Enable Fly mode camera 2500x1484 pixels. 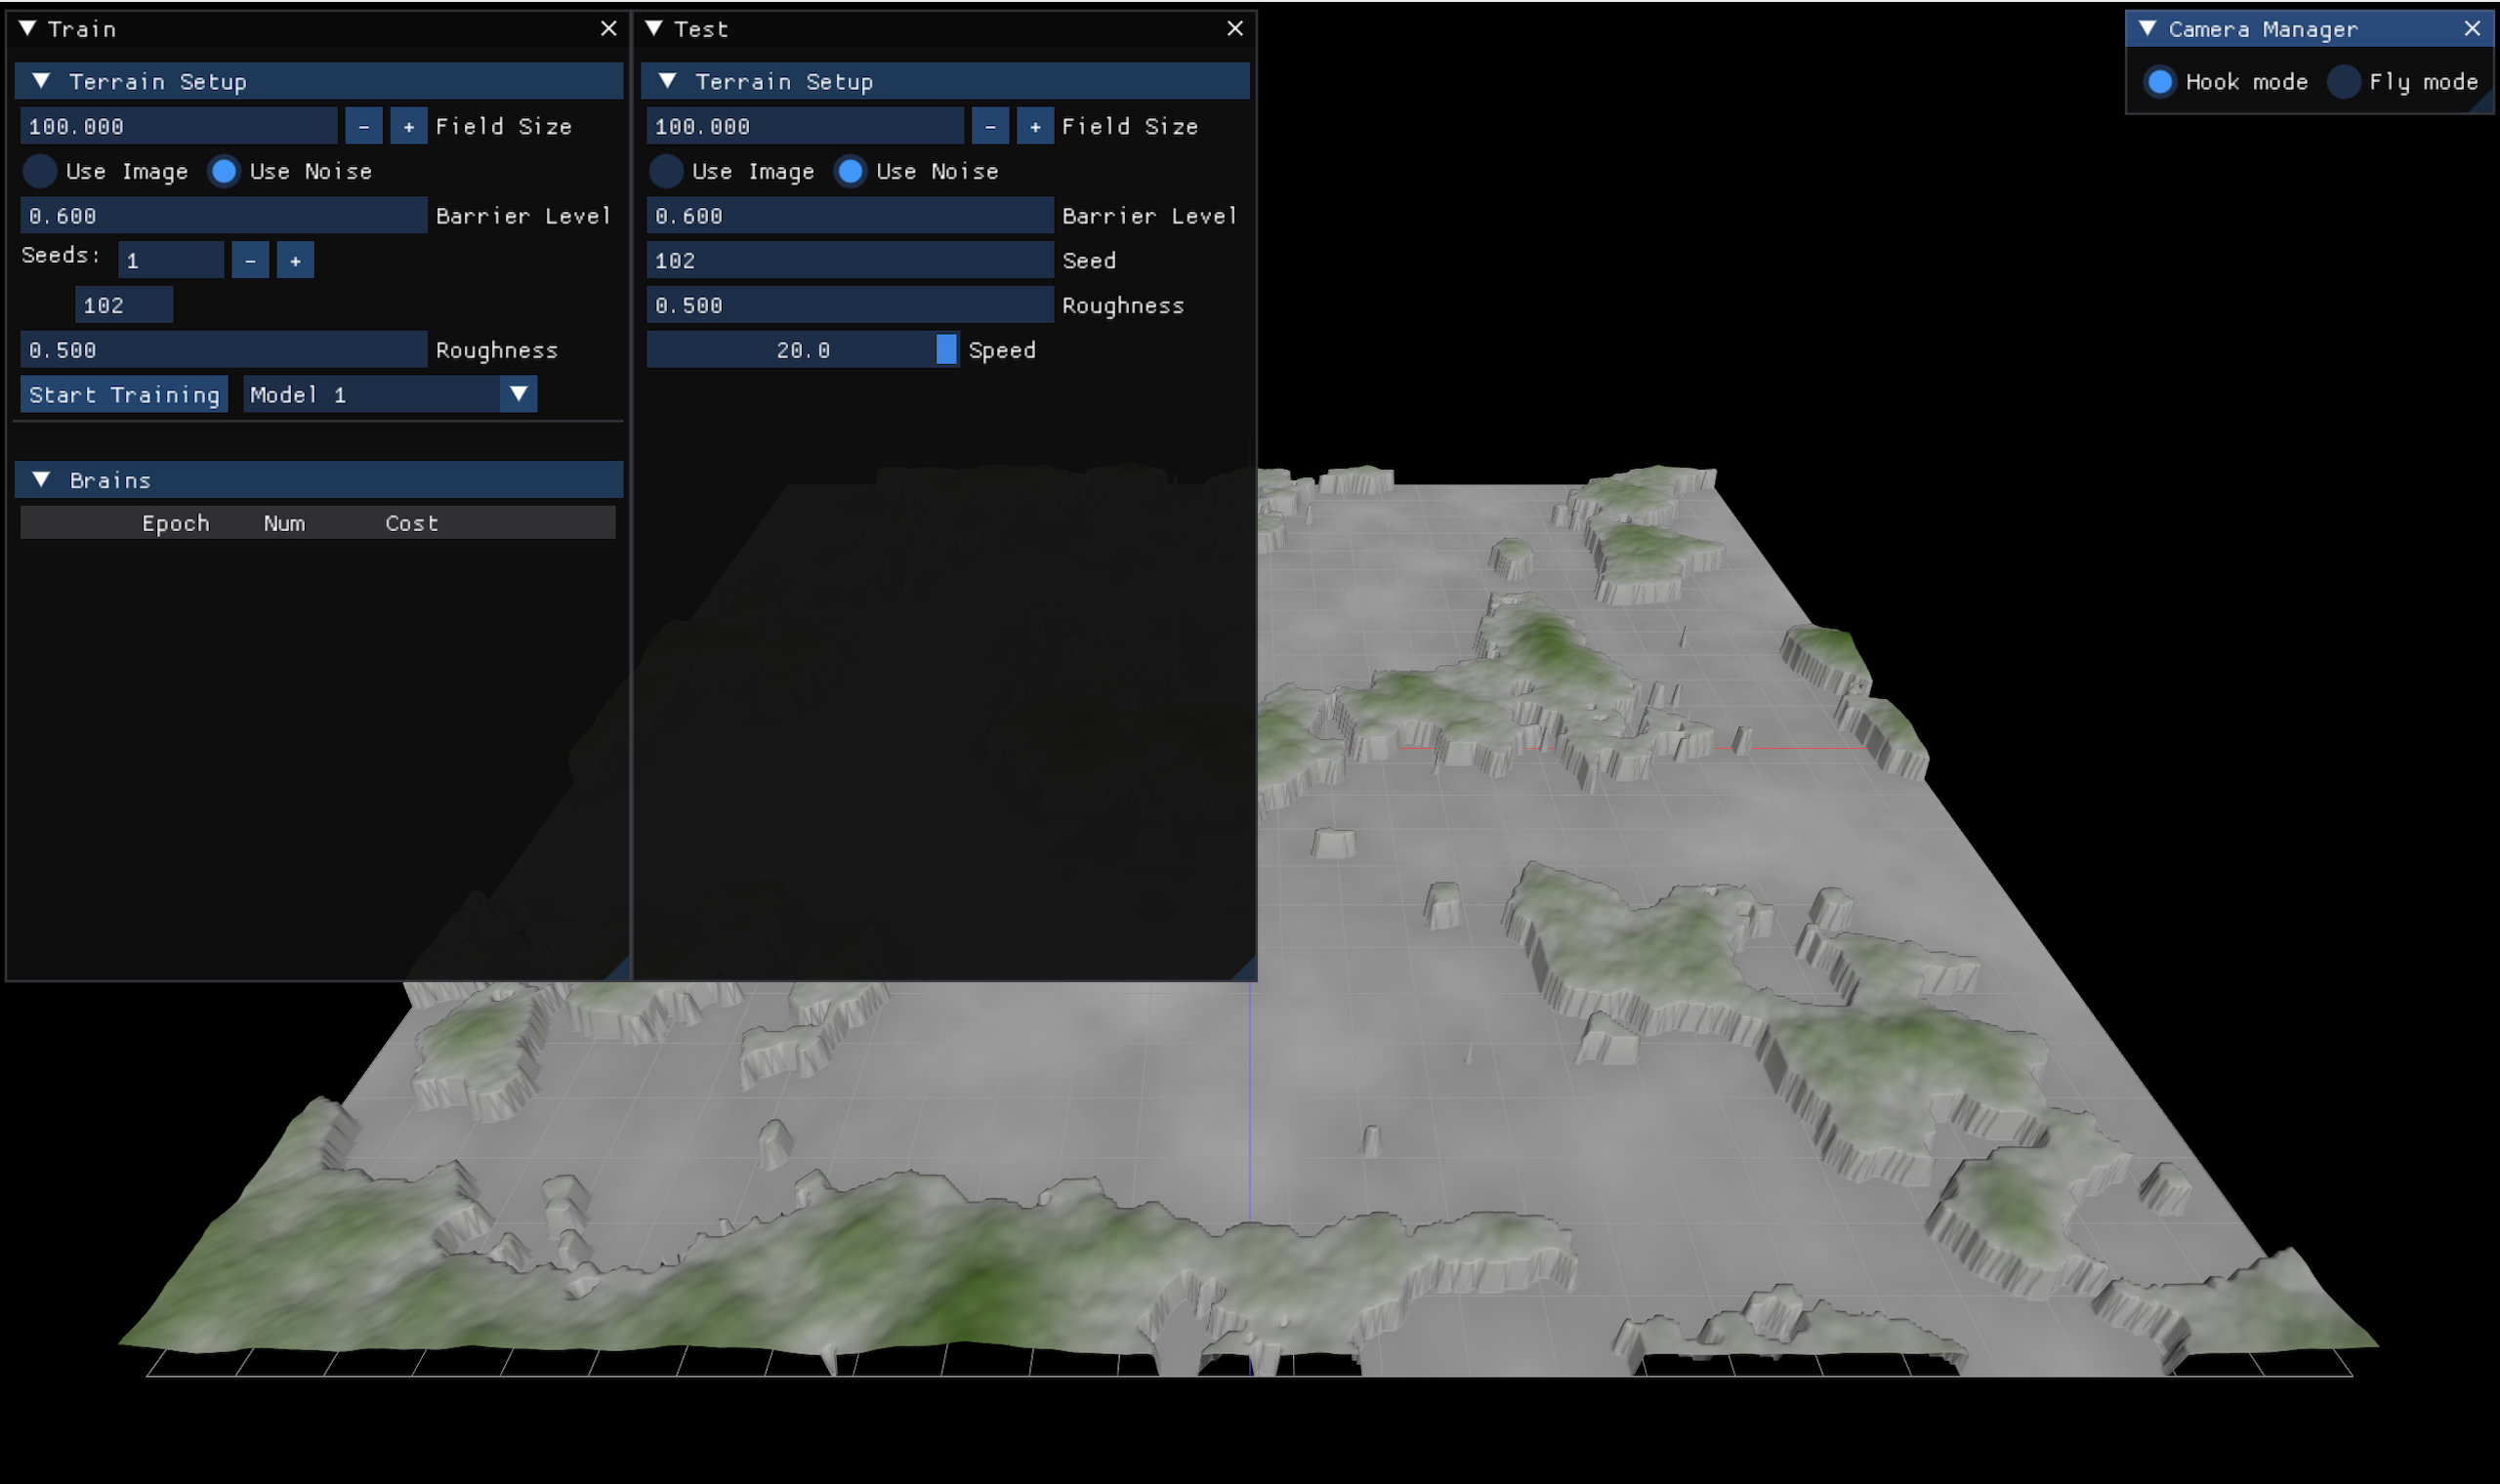pos(2343,82)
